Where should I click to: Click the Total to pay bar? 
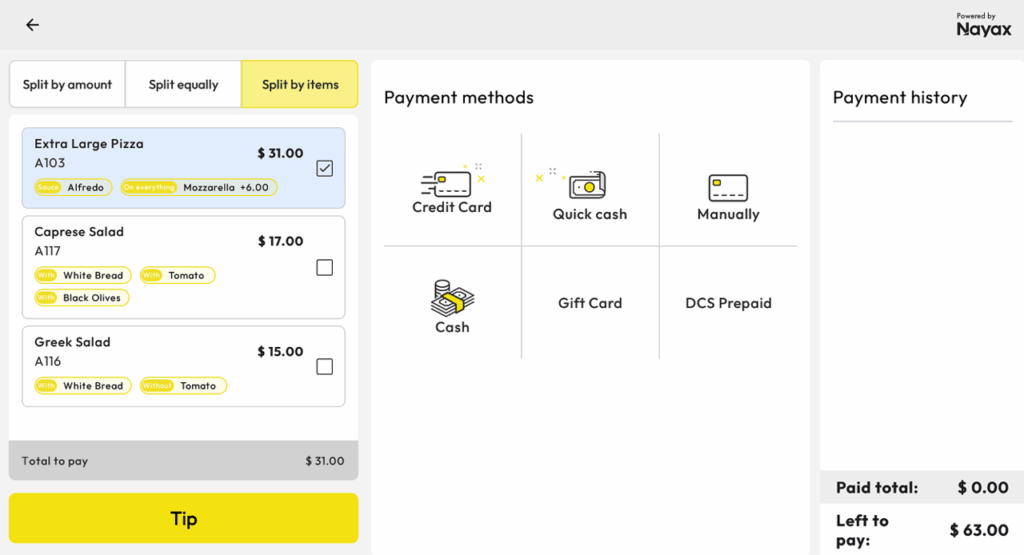pyautogui.click(x=183, y=461)
